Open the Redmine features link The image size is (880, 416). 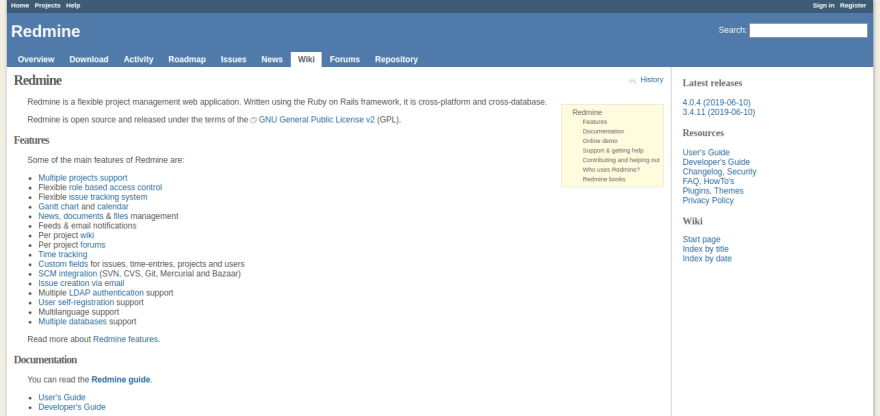pos(125,339)
